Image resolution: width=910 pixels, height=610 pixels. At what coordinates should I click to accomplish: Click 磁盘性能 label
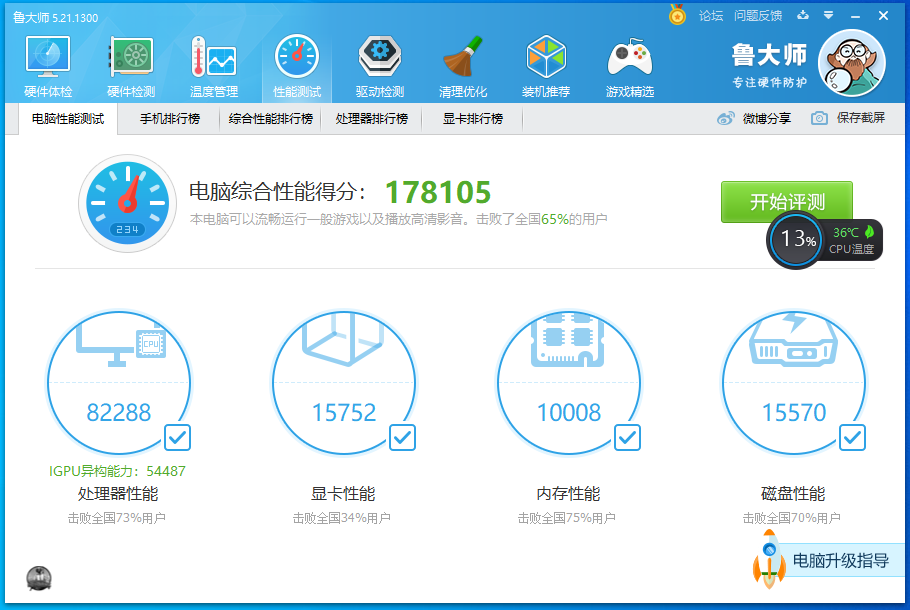[x=793, y=494]
